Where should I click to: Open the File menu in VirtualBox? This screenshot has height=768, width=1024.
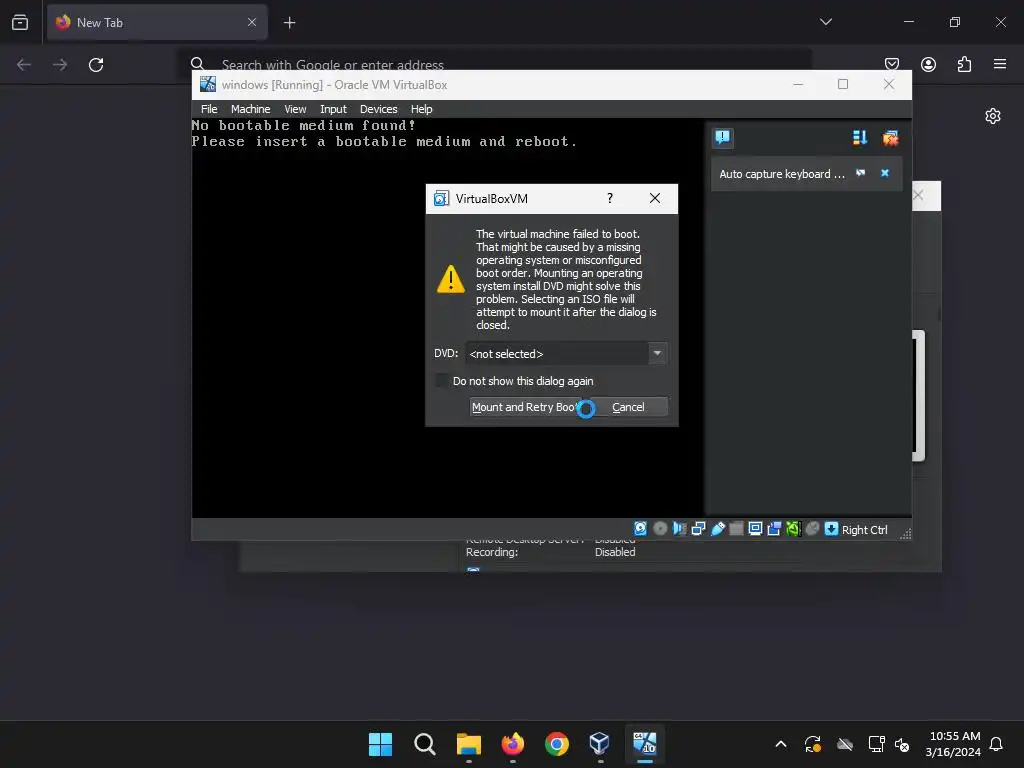point(209,109)
